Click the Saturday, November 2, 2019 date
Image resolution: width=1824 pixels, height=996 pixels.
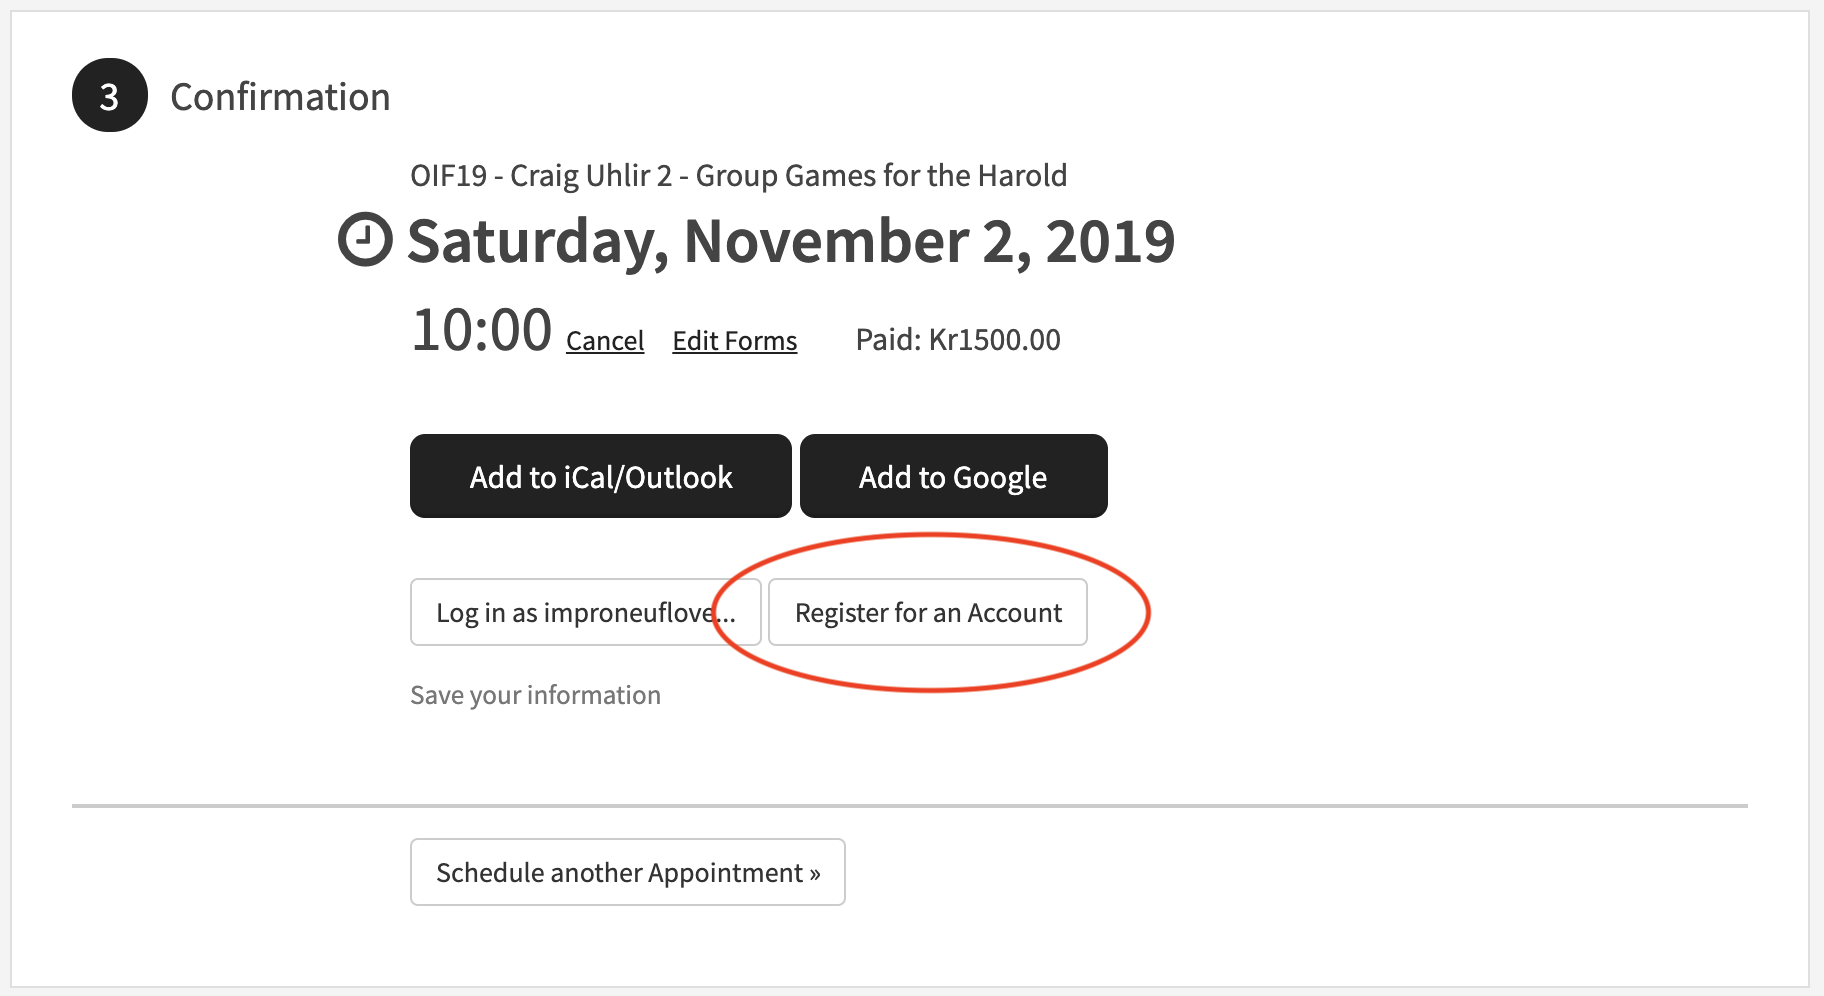pos(791,241)
